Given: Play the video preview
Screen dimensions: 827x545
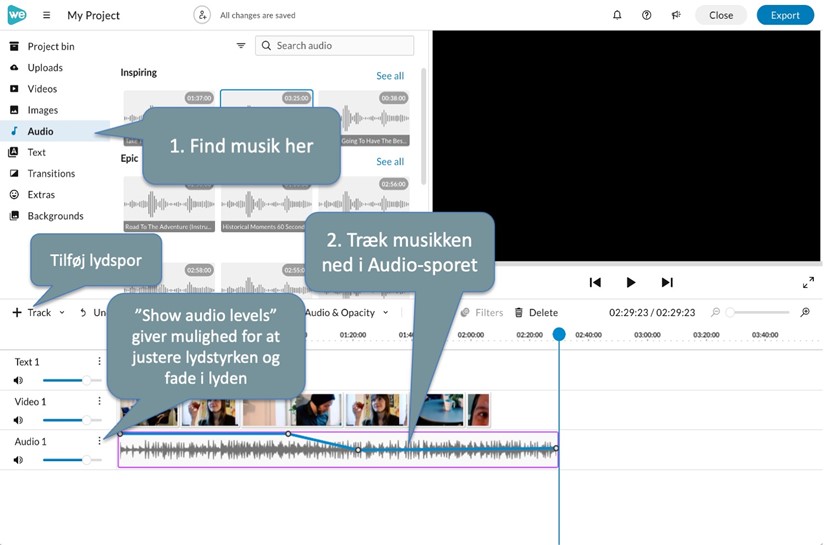Looking at the screenshot, I should tap(630, 282).
